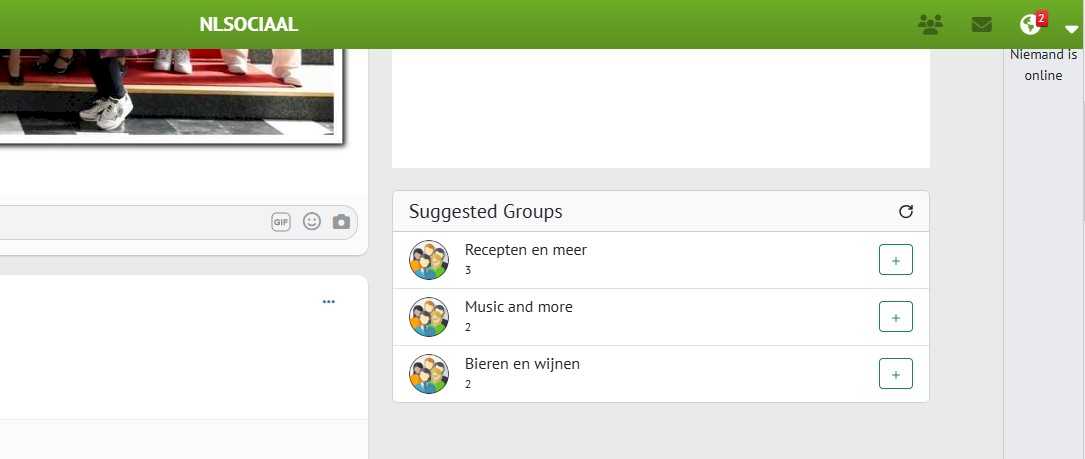Click the Bieren en wijnen group avatar
The height and width of the screenshot is (459, 1085).
pyautogui.click(x=429, y=374)
